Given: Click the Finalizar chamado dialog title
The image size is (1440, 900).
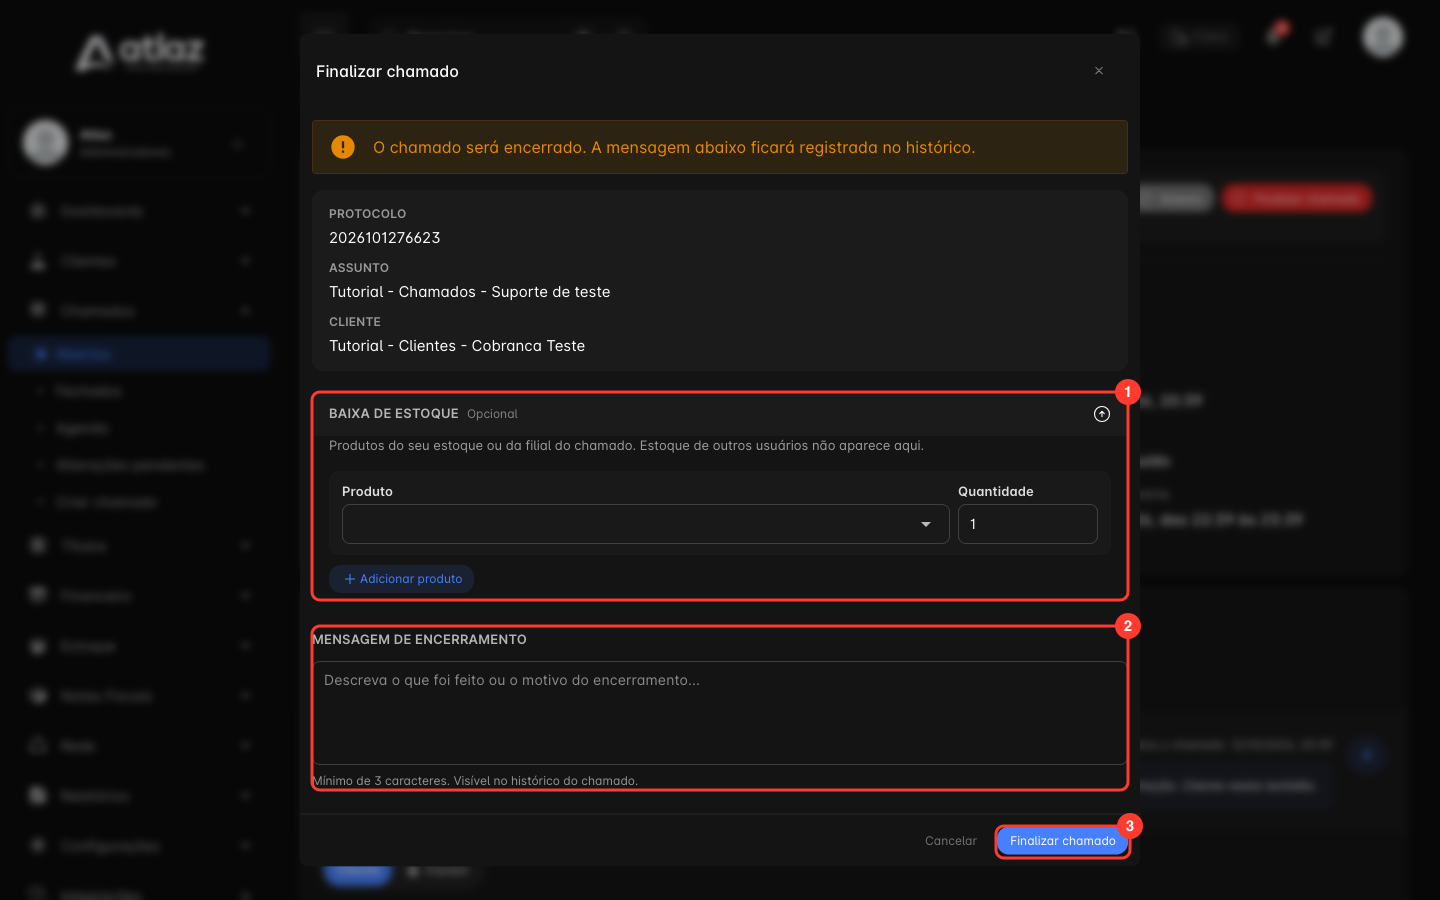Looking at the screenshot, I should tap(387, 72).
